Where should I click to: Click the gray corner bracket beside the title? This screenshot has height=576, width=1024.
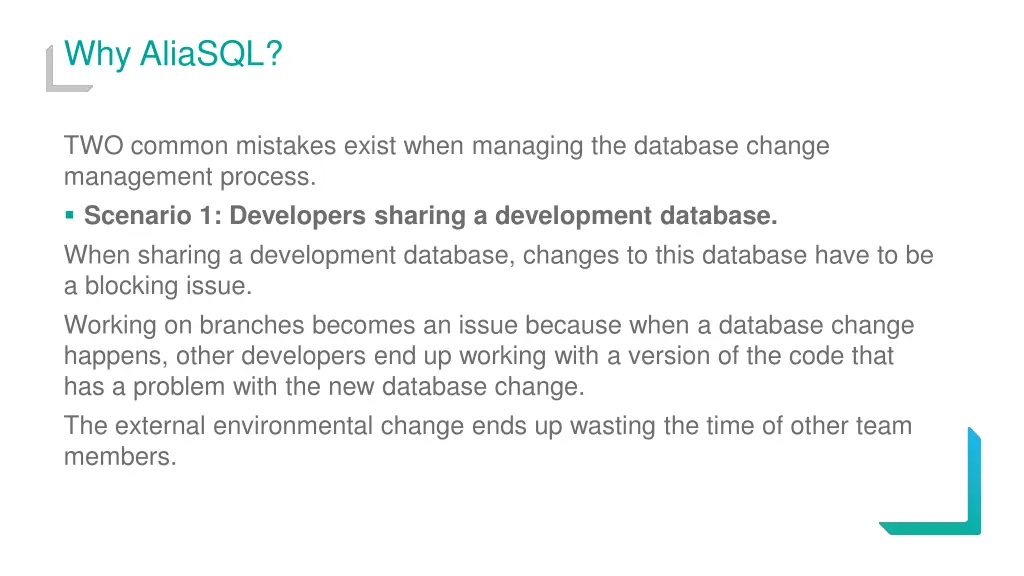[68, 69]
